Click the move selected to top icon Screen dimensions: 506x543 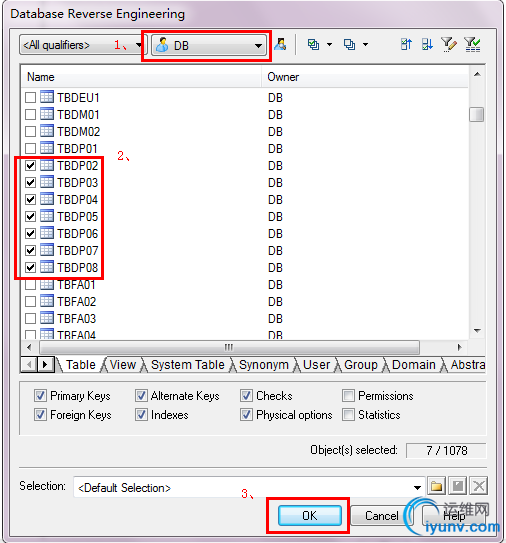click(x=406, y=45)
